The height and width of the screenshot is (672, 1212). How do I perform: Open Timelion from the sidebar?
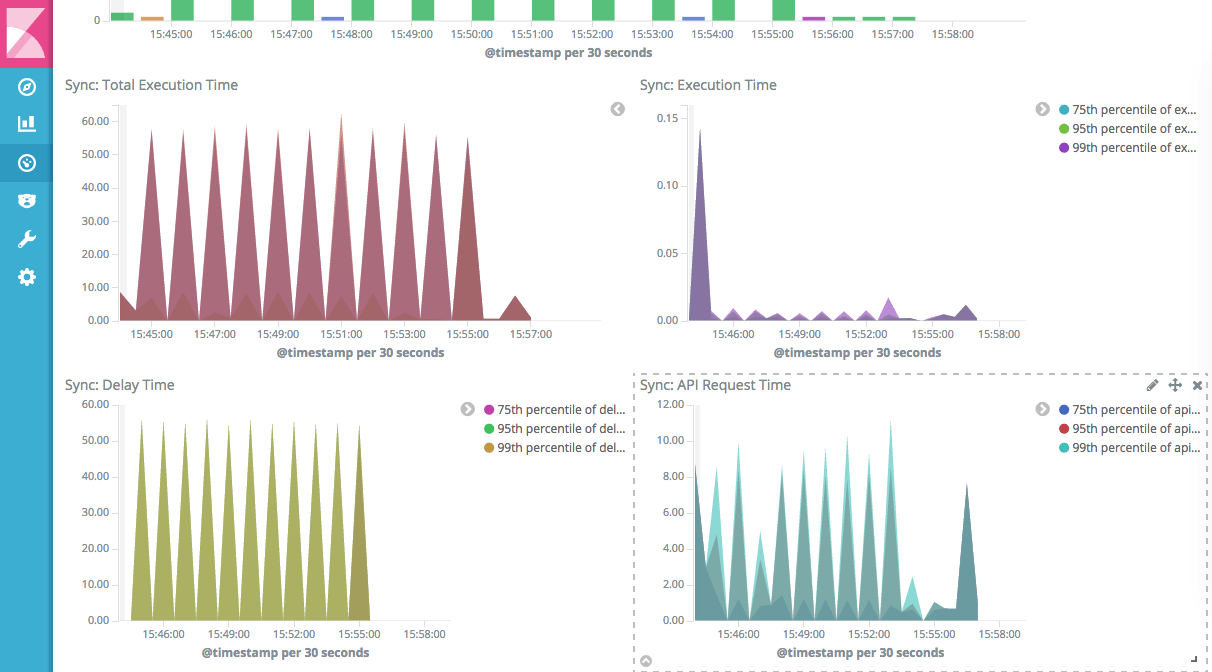coord(27,201)
